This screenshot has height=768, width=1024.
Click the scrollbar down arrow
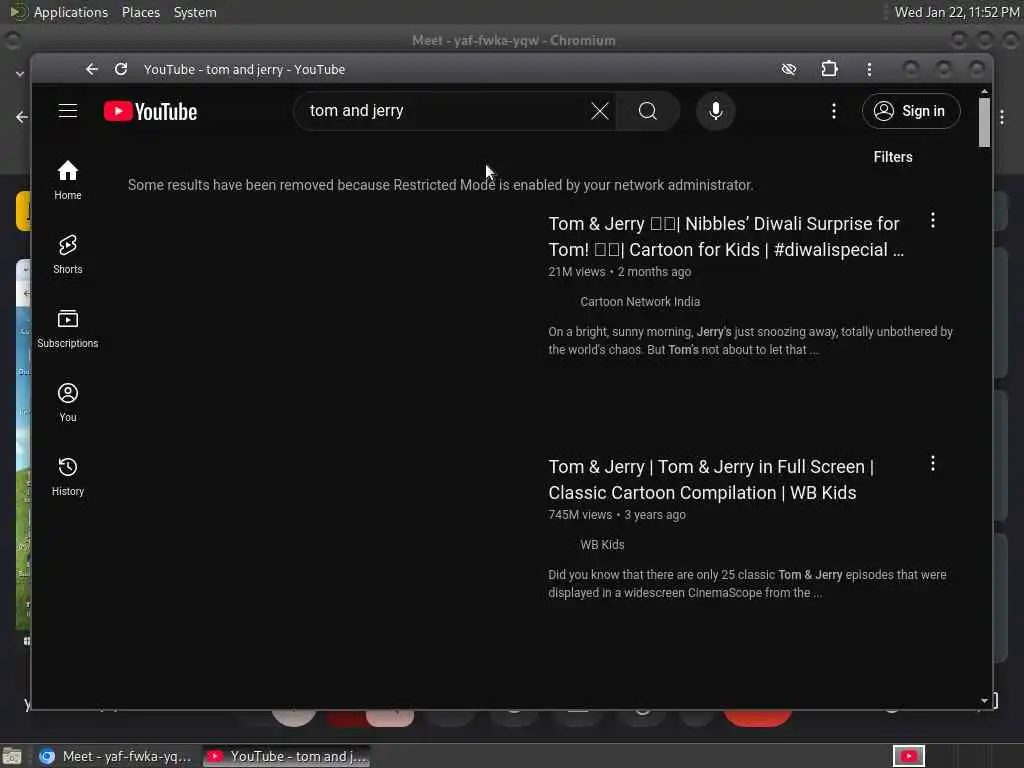point(984,701)
